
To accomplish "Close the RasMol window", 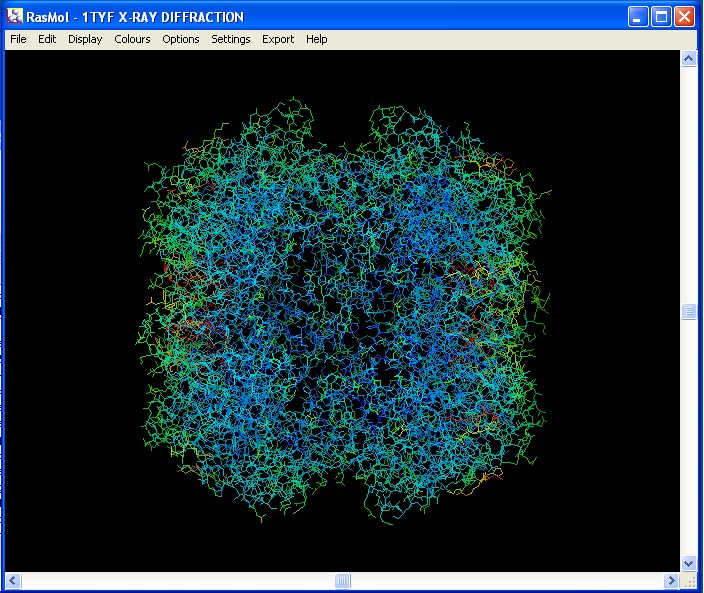I will (x=685, y=17).
